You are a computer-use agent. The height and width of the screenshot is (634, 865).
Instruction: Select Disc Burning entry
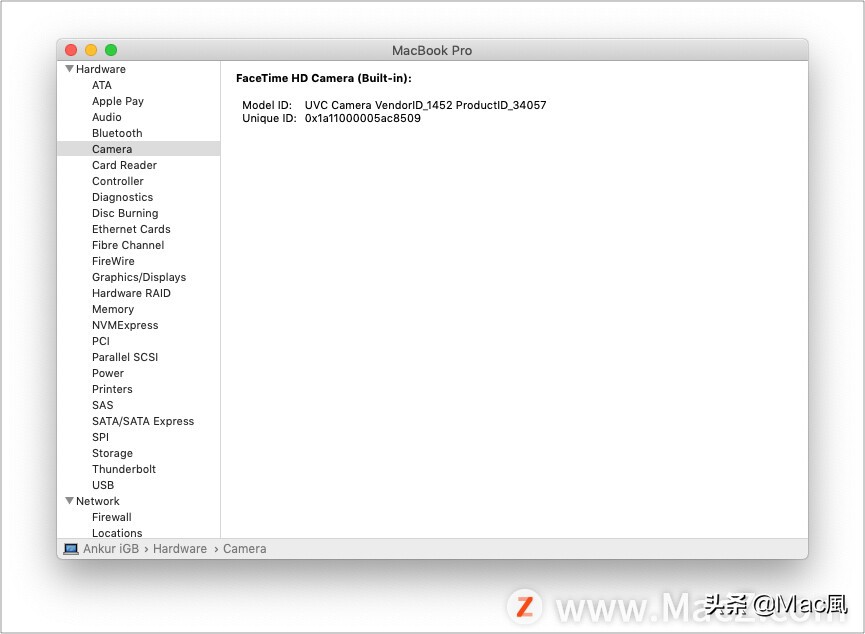(x=125, y=213)
